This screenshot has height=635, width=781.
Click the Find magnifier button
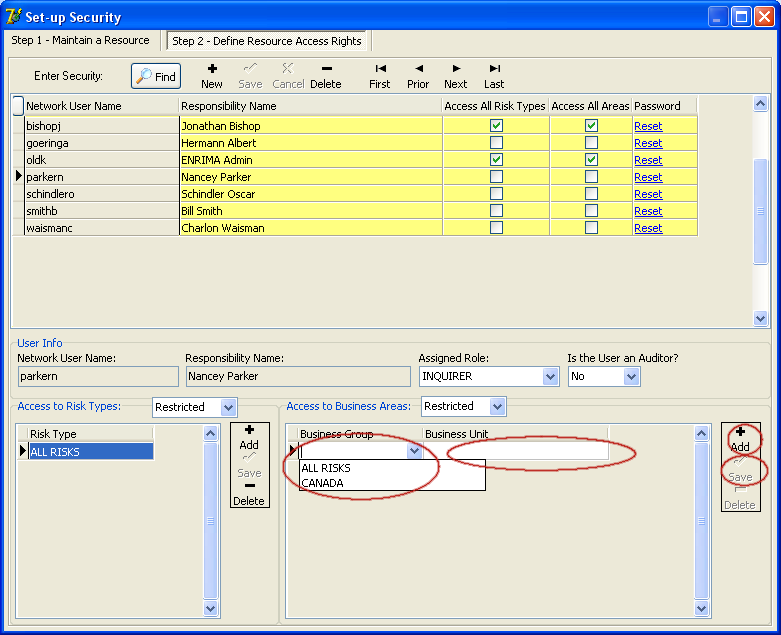pyautogui.click(x=156, y=77)
